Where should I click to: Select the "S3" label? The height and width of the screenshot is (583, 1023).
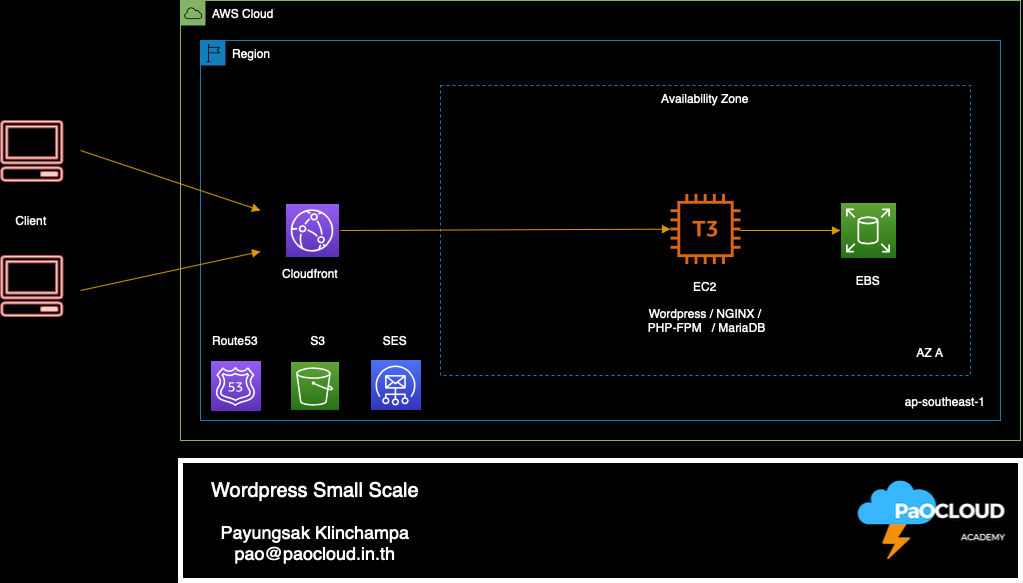(x=318, y=340)
